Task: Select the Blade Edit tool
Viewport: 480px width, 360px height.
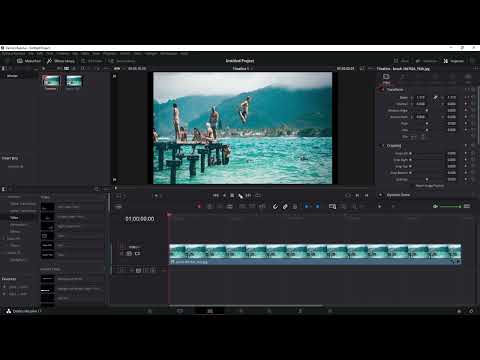Action: point(229,207)
